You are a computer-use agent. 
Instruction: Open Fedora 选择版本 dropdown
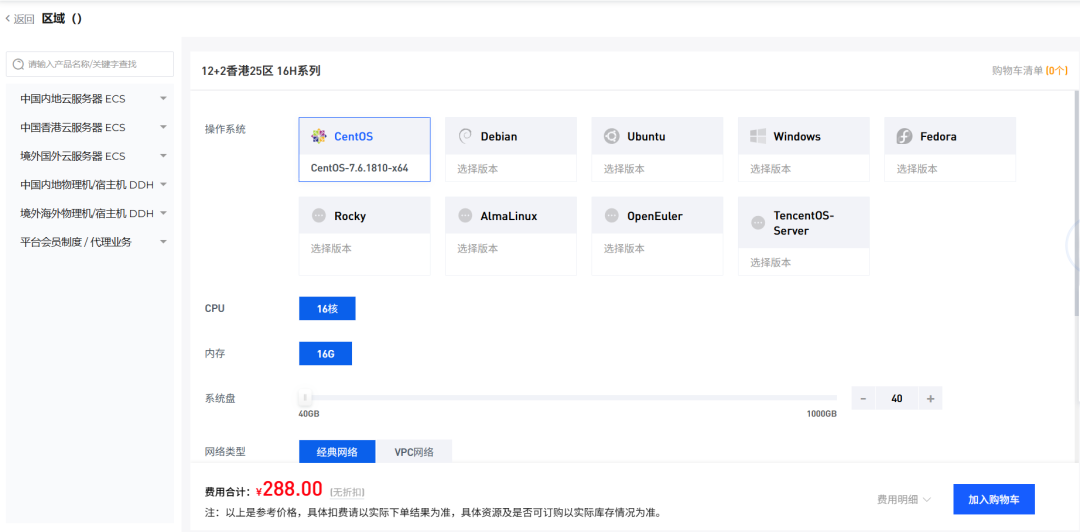(x=950, y=168)
